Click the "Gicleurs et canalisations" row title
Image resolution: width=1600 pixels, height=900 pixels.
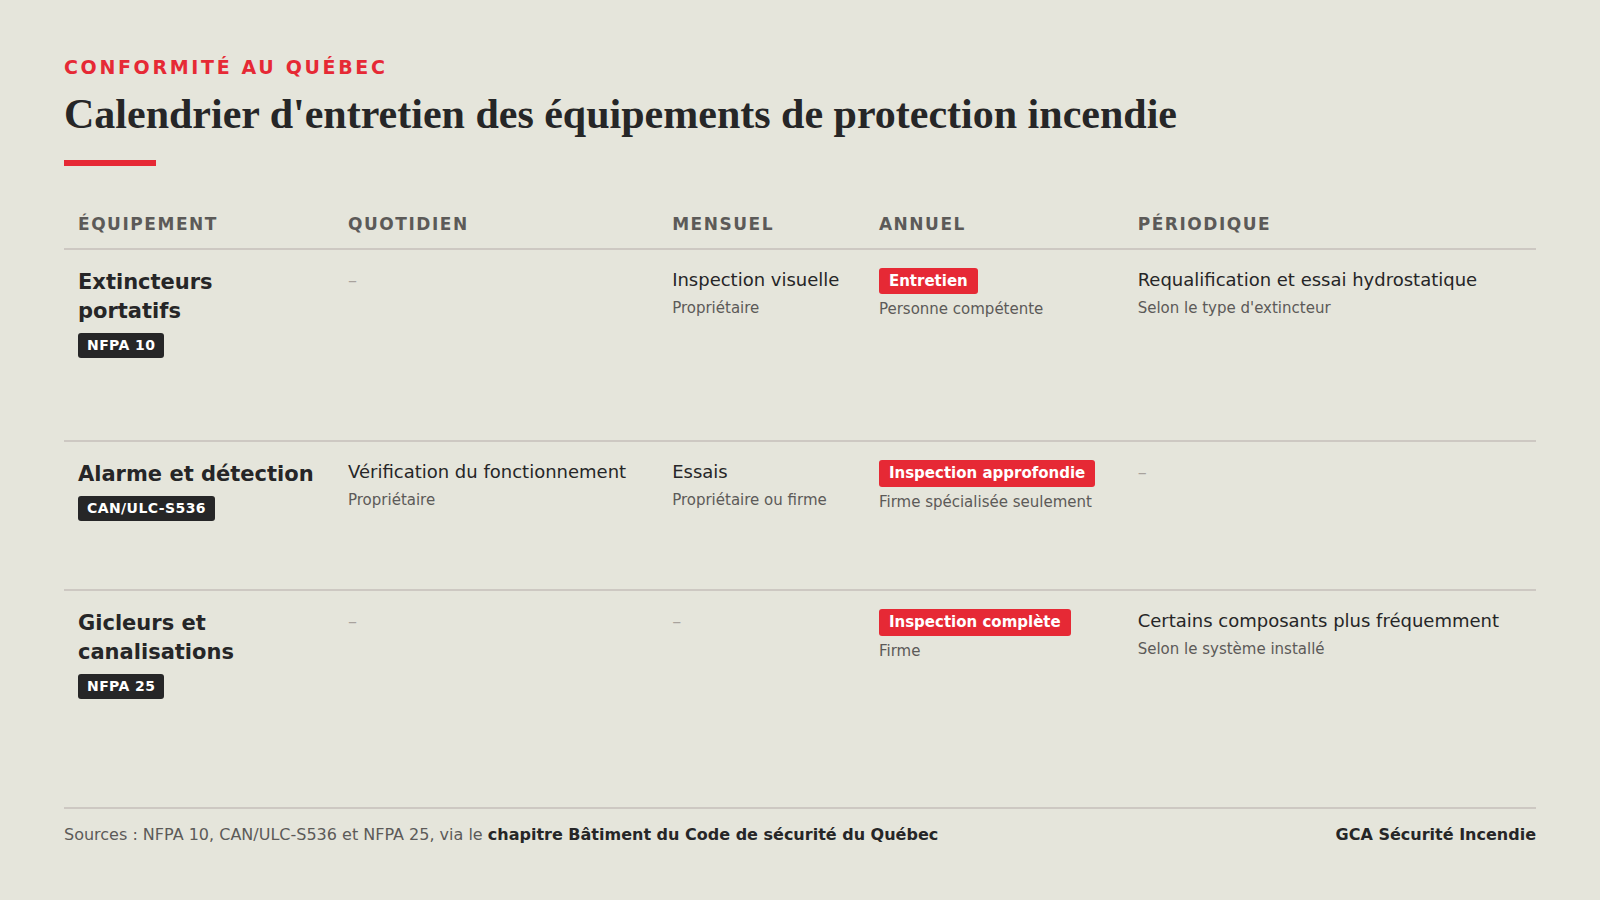tap(156, 637)
